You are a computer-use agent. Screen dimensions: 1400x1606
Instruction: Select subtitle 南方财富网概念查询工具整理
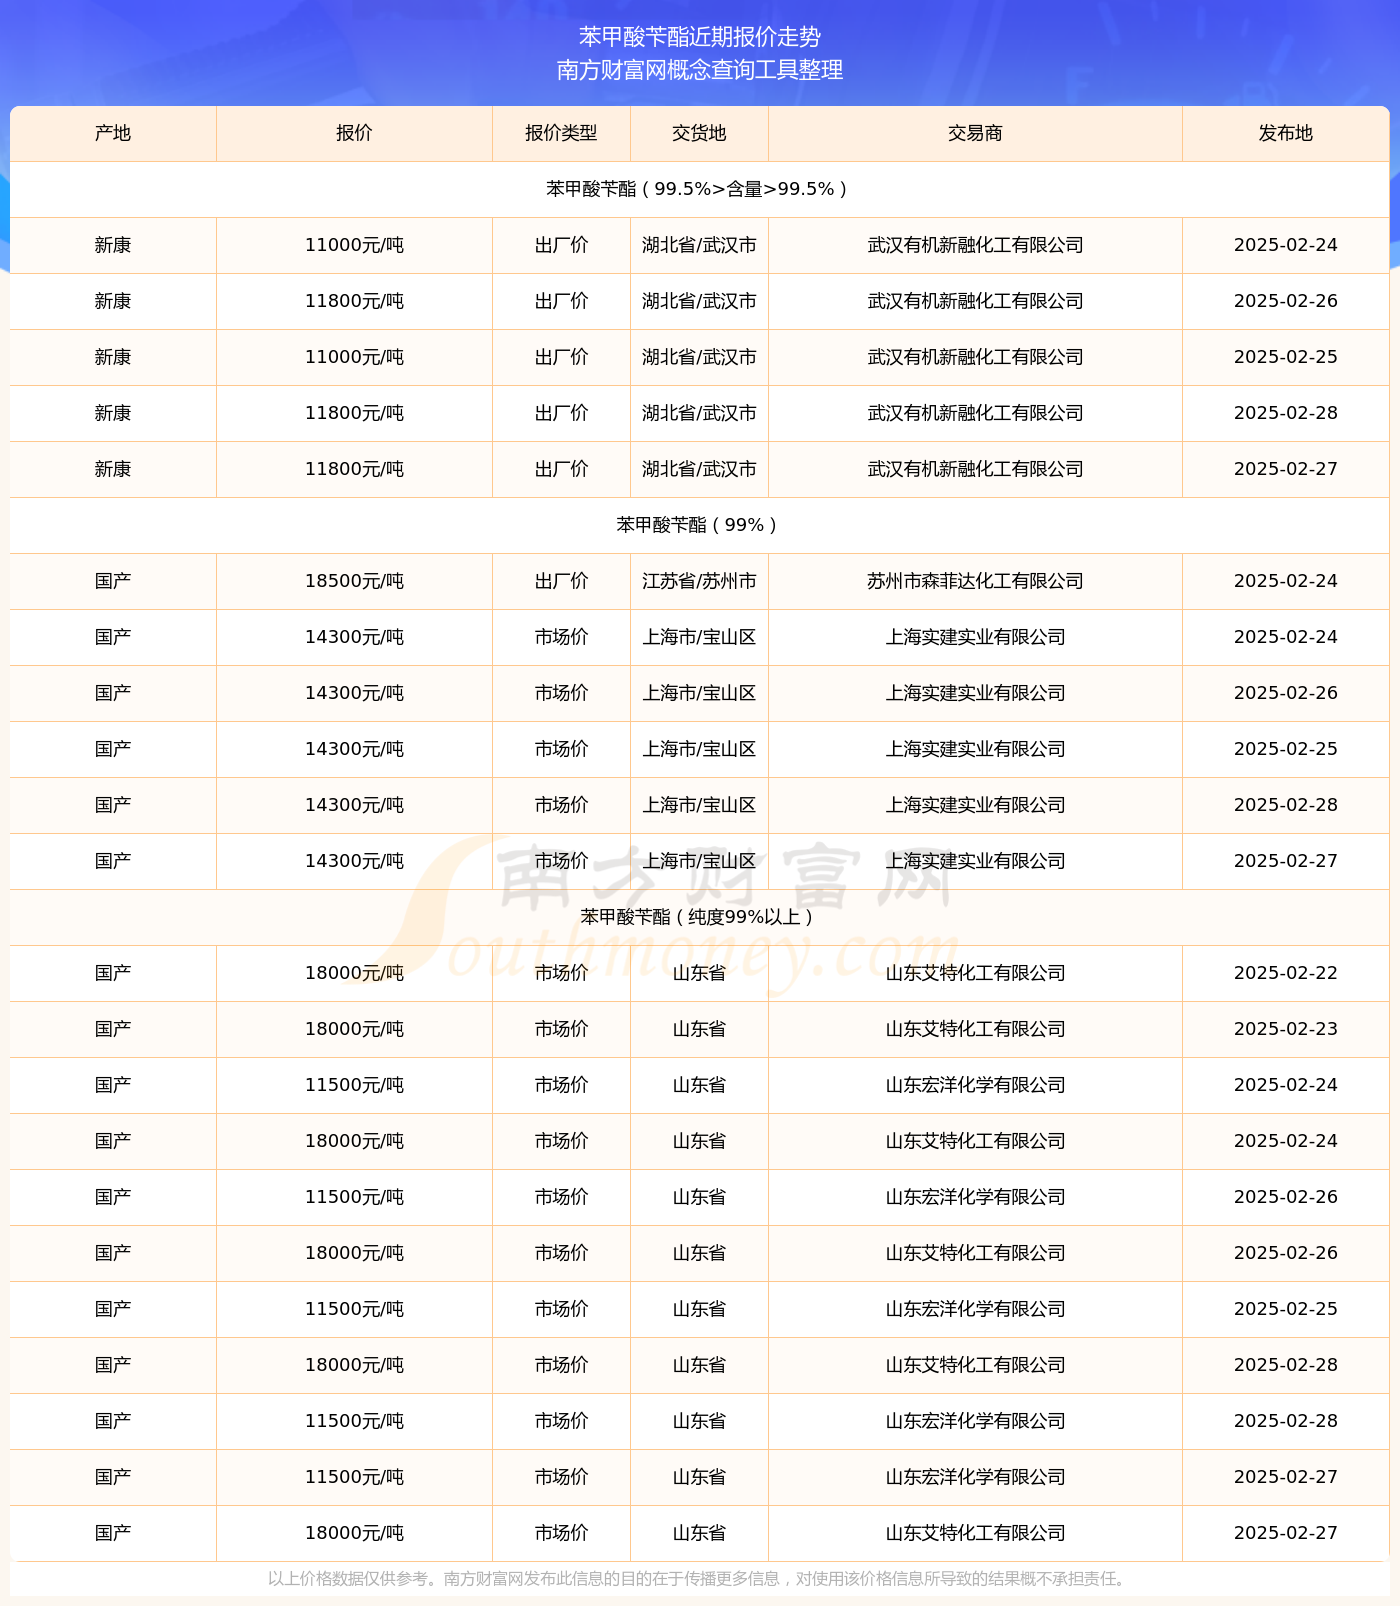700,70
